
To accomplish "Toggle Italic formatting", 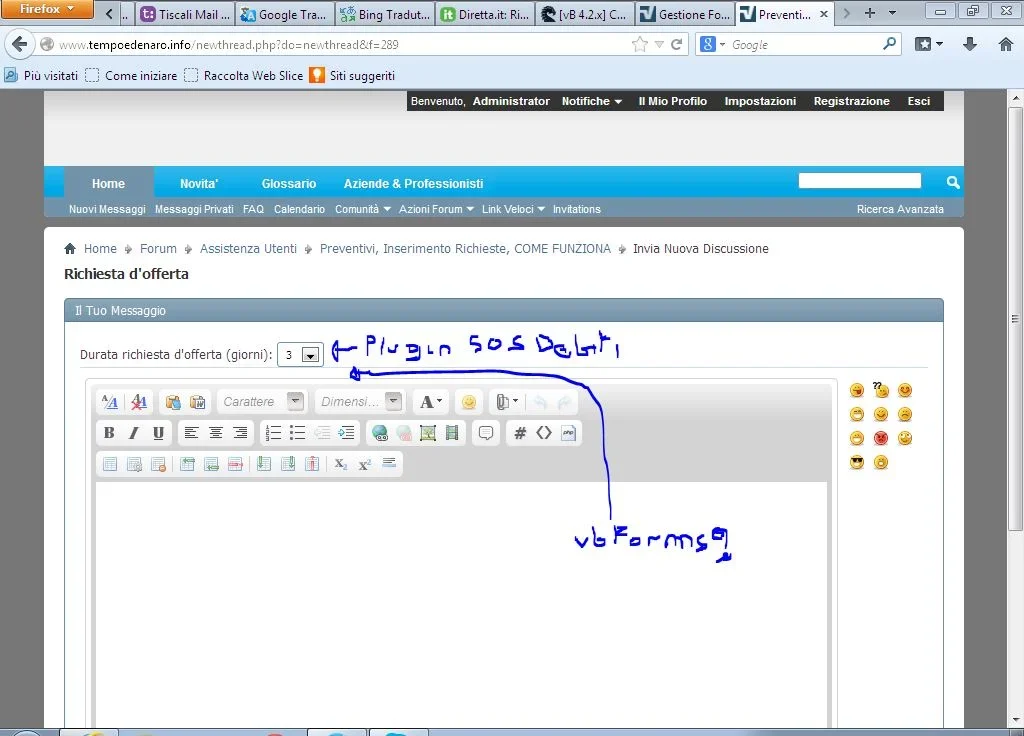I will pyautogui.click(x=134, y=432).
